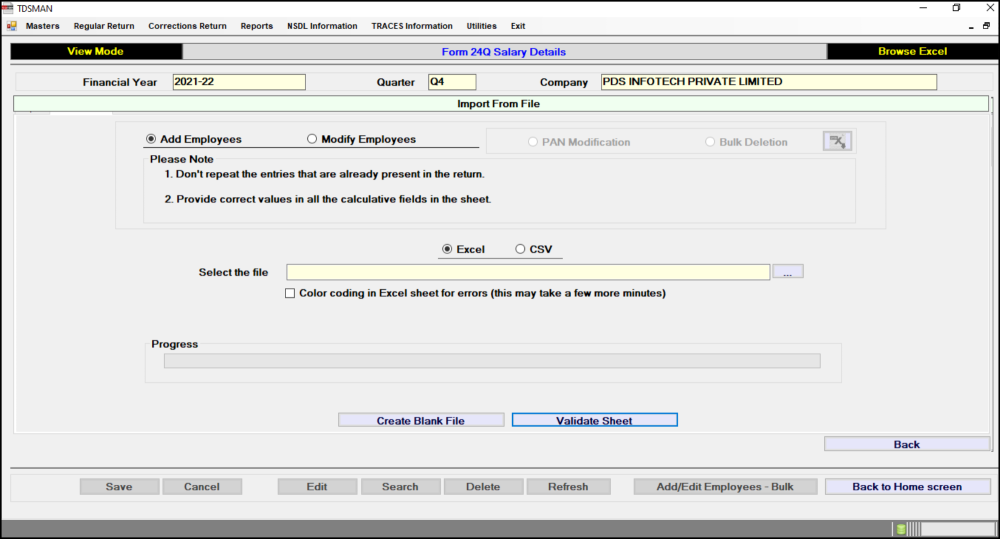Viewport: 1000px width, 539px height.
Task: Click the Financial Year field showing 2021-22
Action: tap(239, 82)
